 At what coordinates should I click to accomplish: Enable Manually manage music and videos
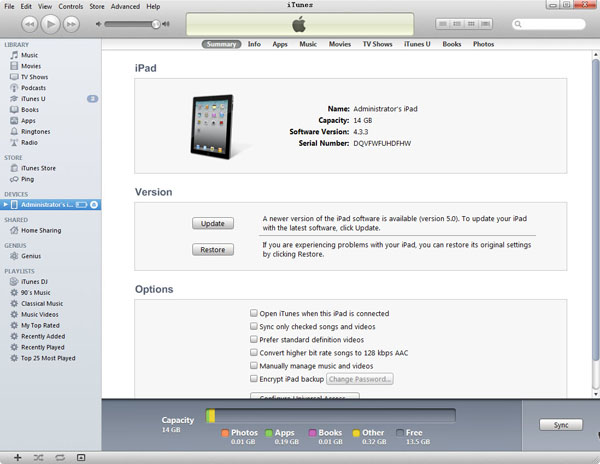[253, 365]
